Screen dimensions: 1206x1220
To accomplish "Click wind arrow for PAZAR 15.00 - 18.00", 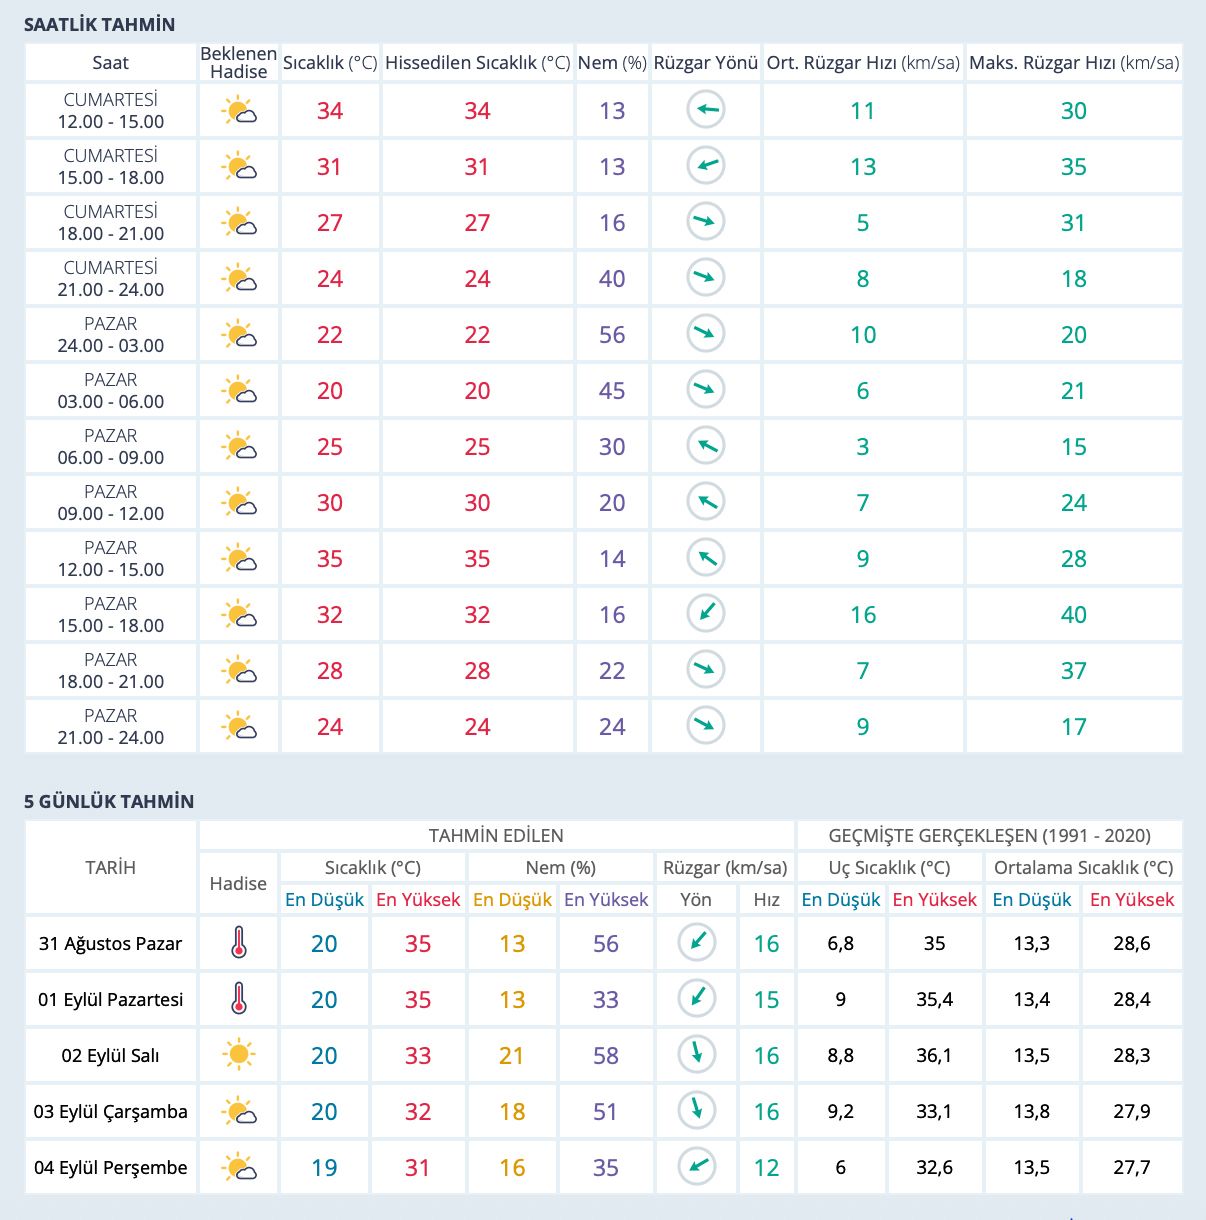I will [x=706, y=614].
